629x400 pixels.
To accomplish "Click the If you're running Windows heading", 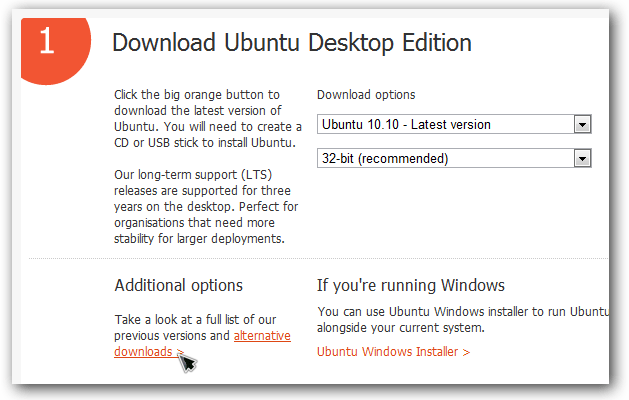I will click(x=411, y=286).
